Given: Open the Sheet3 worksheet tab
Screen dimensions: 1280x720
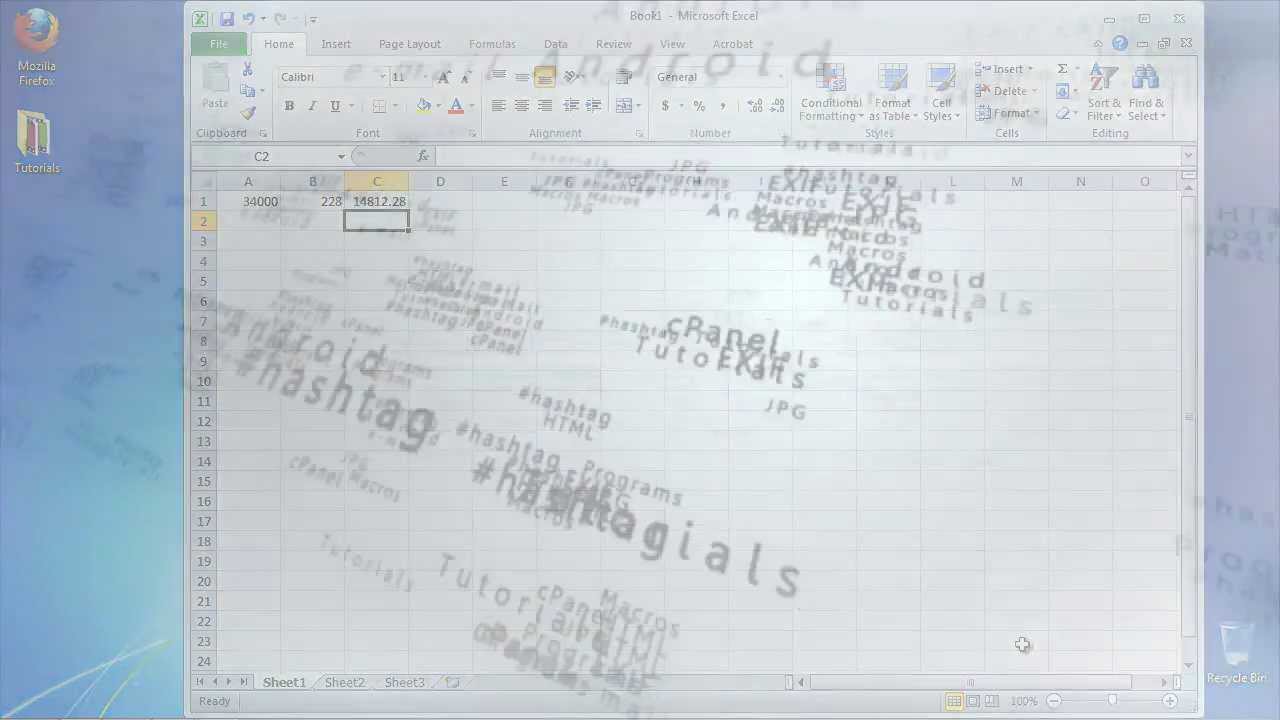Looking at the screenshot, I should pos(404,682).
